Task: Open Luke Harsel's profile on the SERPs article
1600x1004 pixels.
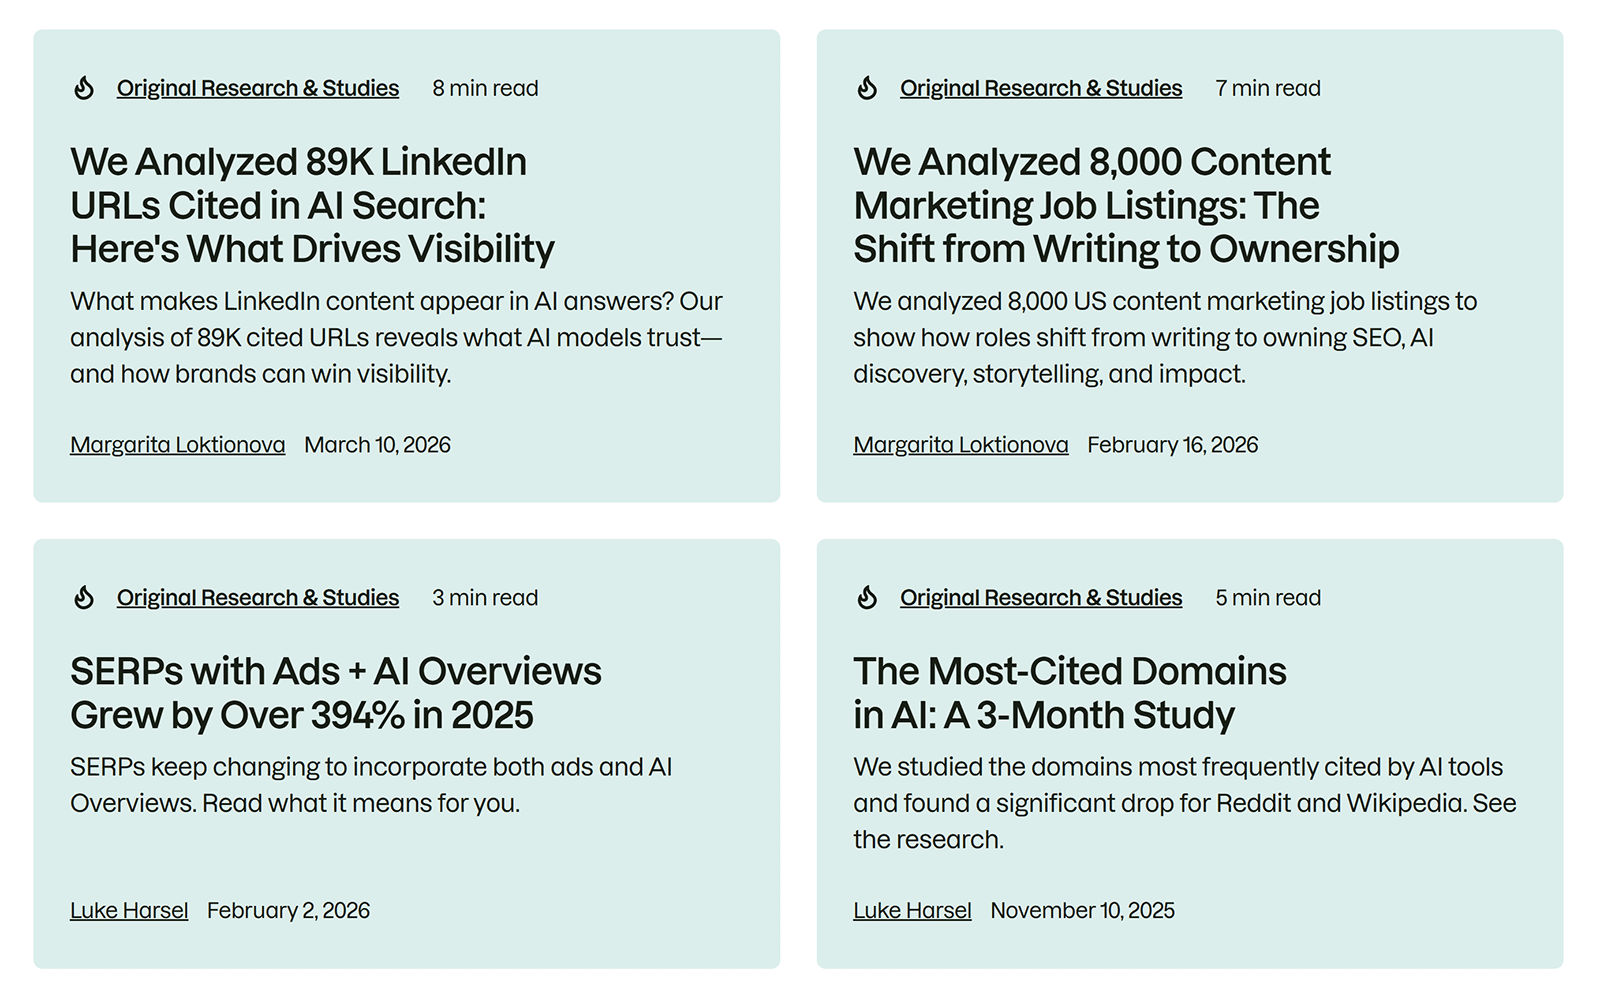Action: 128,910
